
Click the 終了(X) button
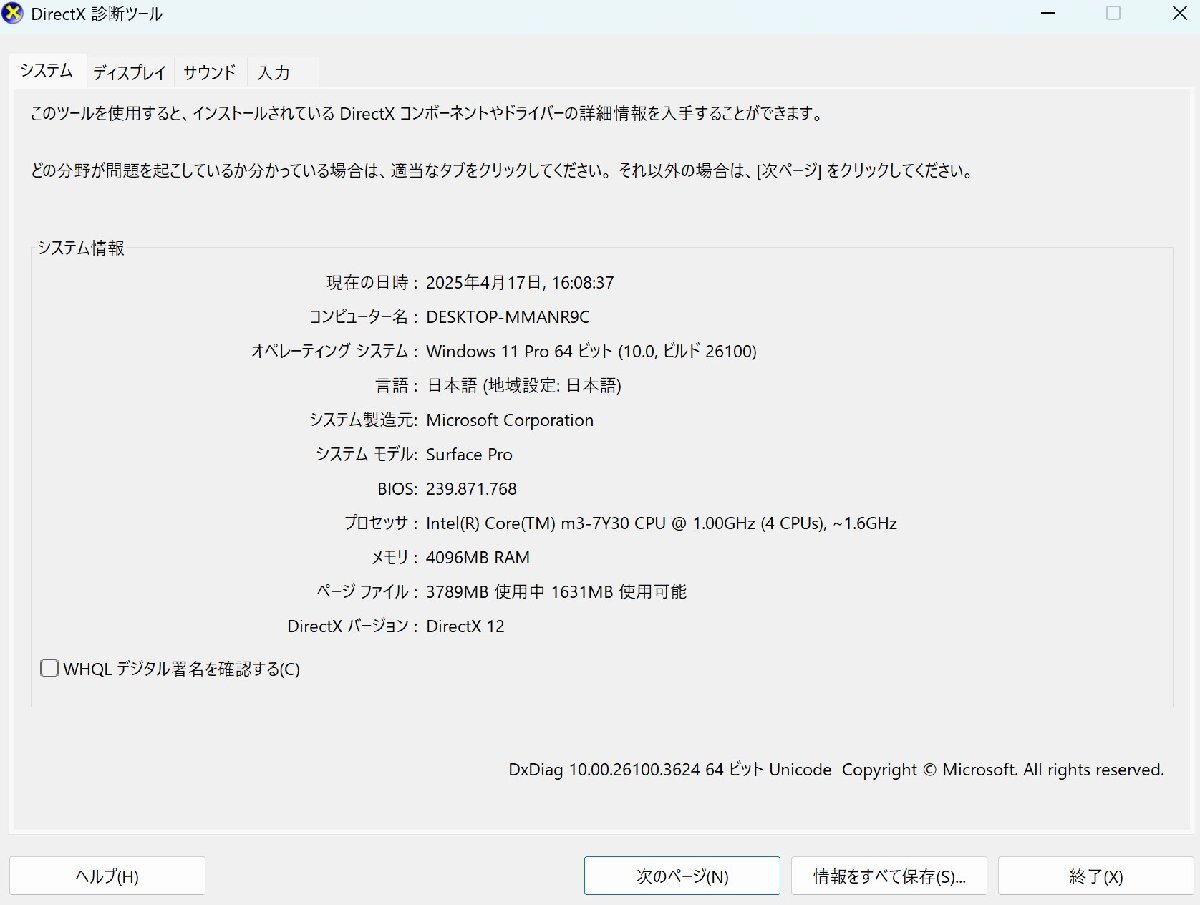(1094, 875)
